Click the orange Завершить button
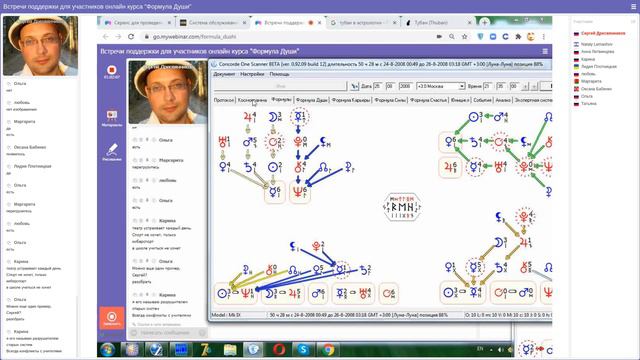Screen dimensions: 640x360 click(111, 318)
